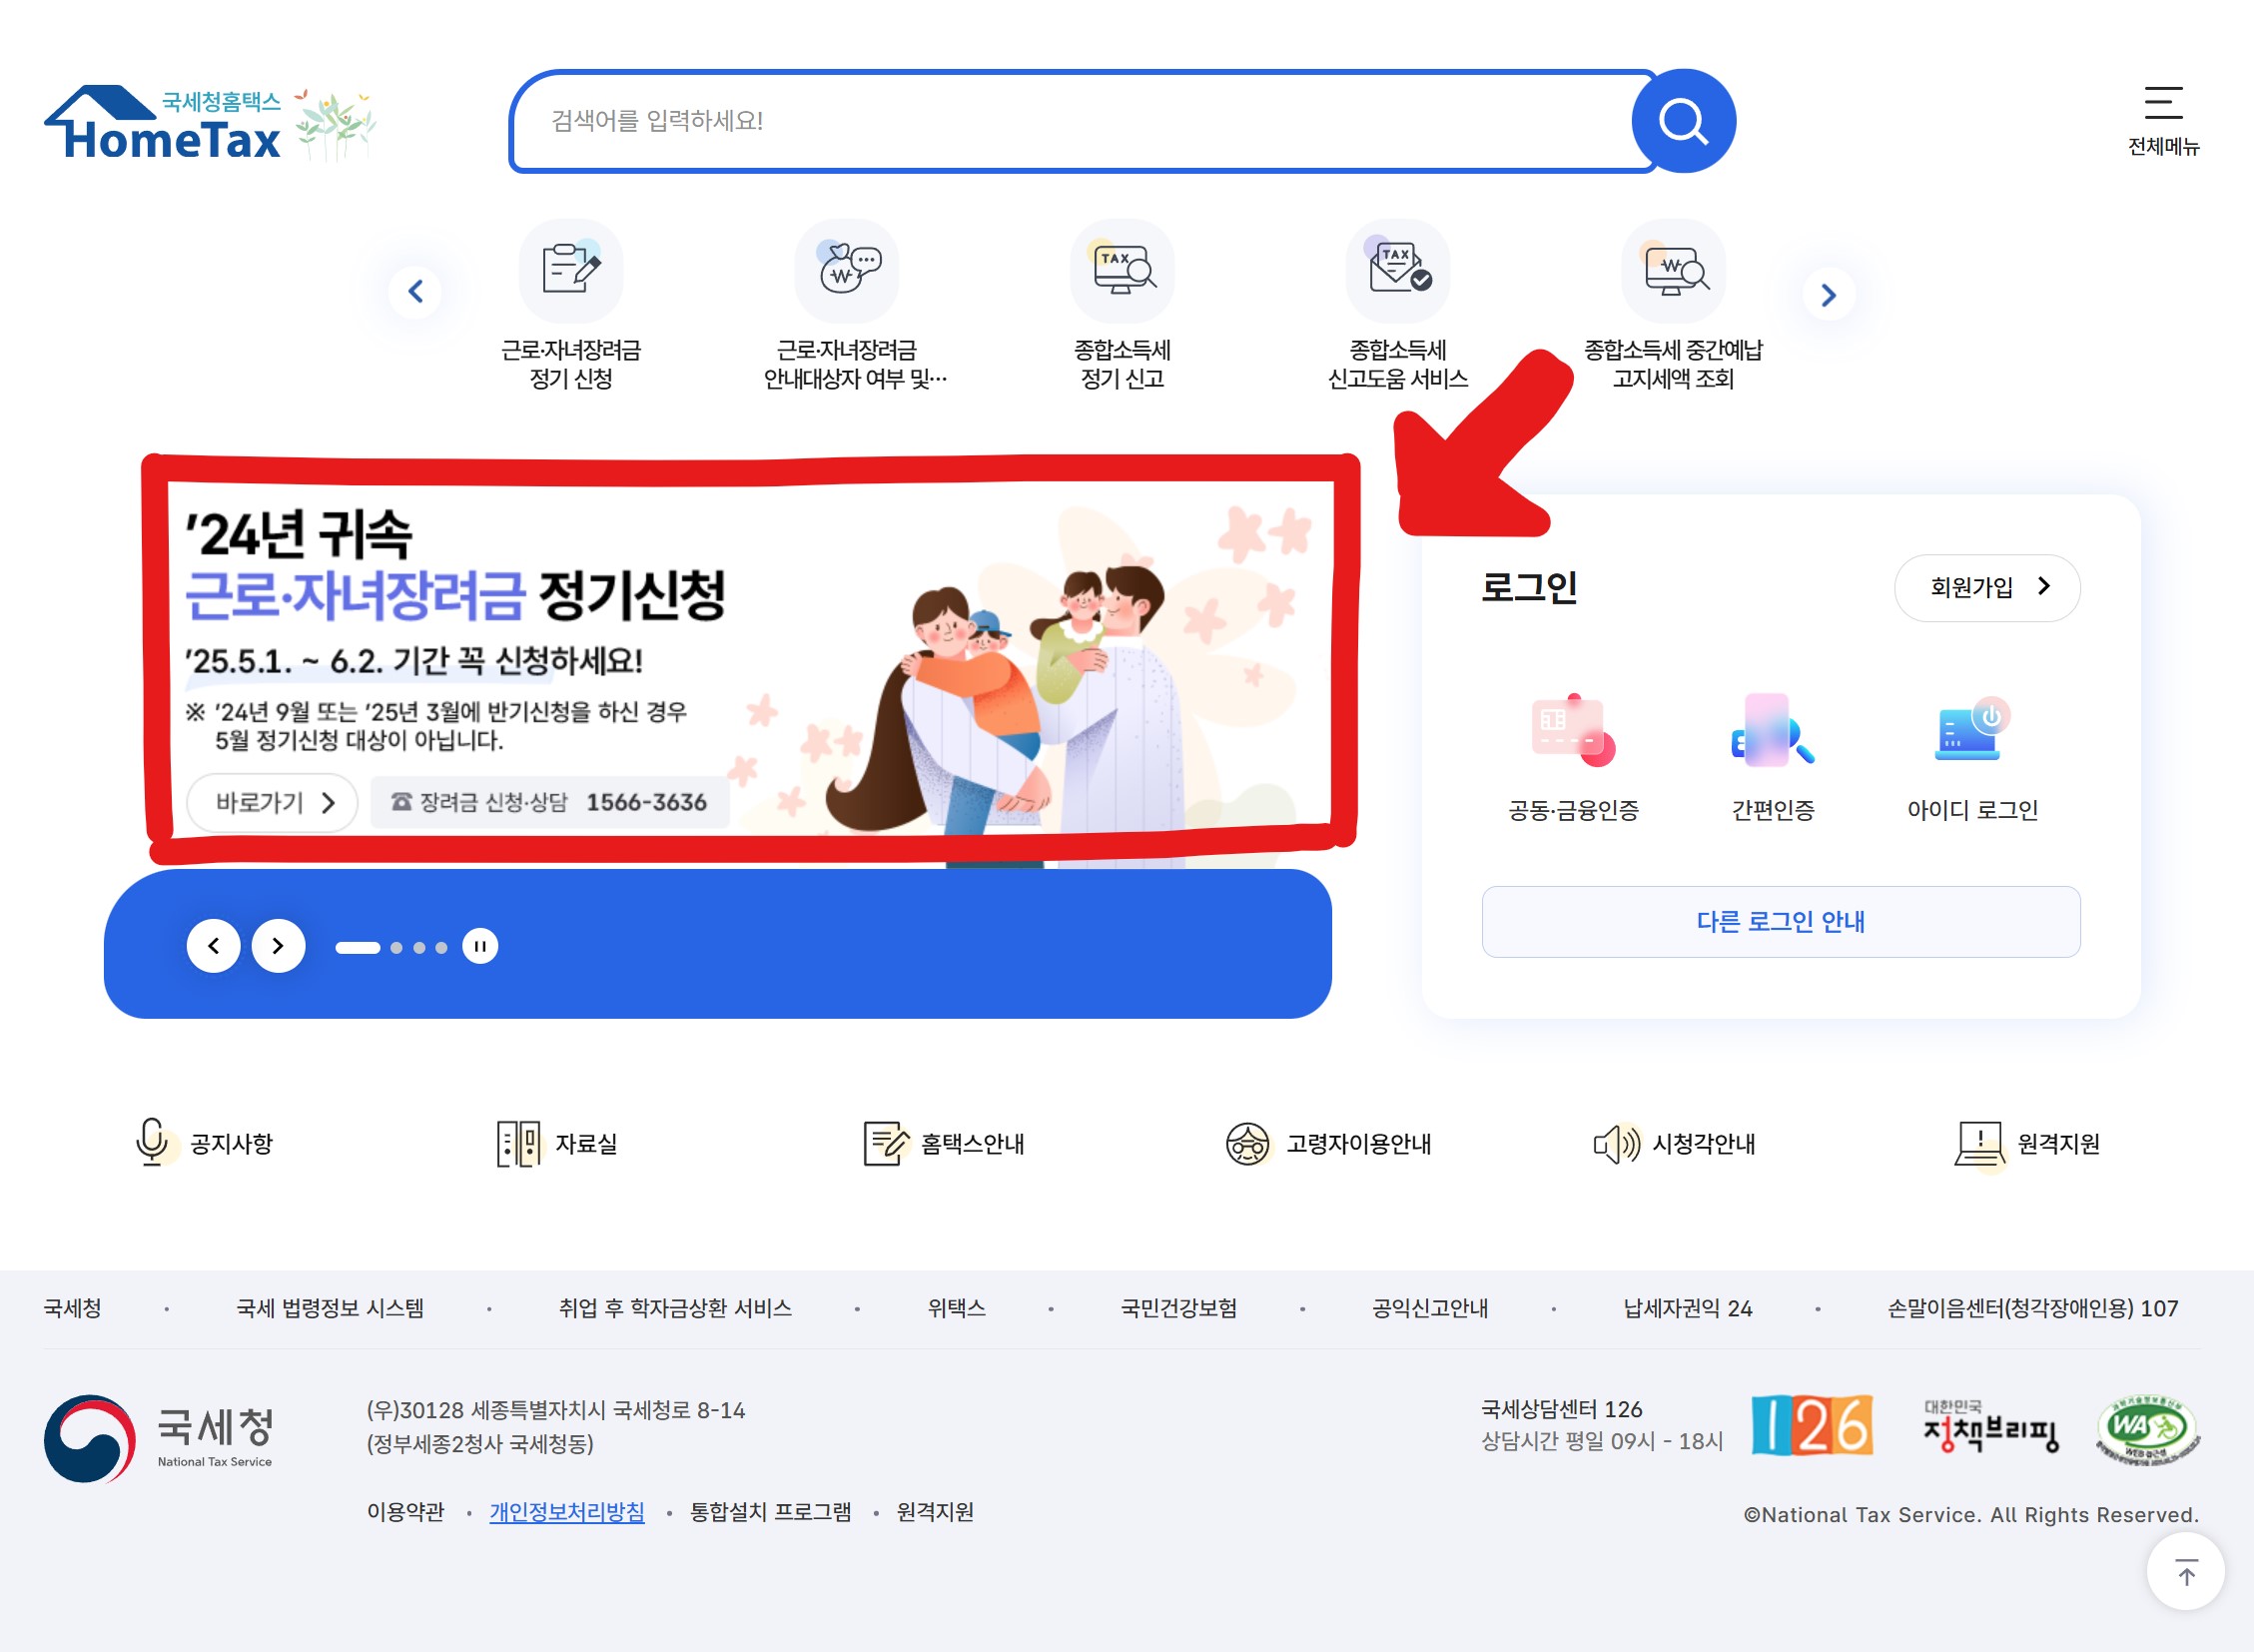Image resolution: width=2254 pixels, height=1652 pixels.
Task: Open 개인정보처리방침 link
Action: click(x=567, y=1512)
